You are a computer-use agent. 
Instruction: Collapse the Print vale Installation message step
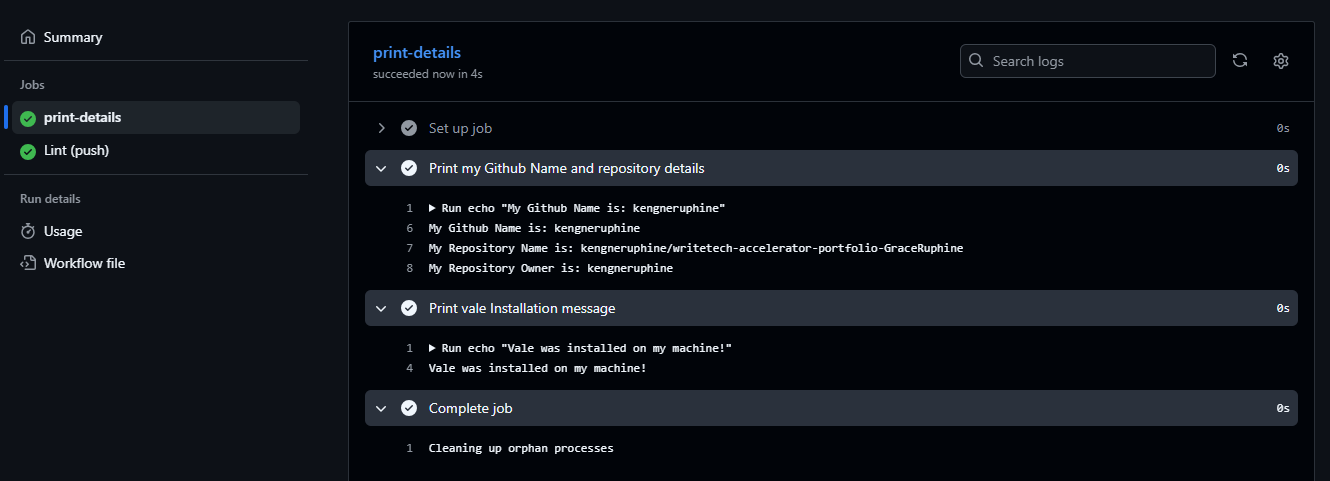[381, 308]
